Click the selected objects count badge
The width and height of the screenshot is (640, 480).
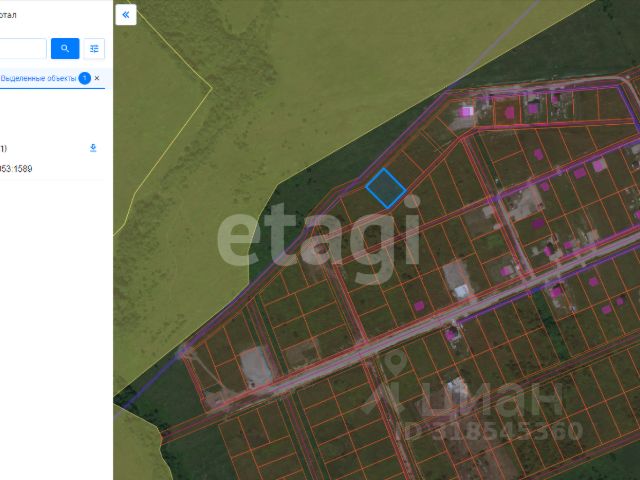84,78
